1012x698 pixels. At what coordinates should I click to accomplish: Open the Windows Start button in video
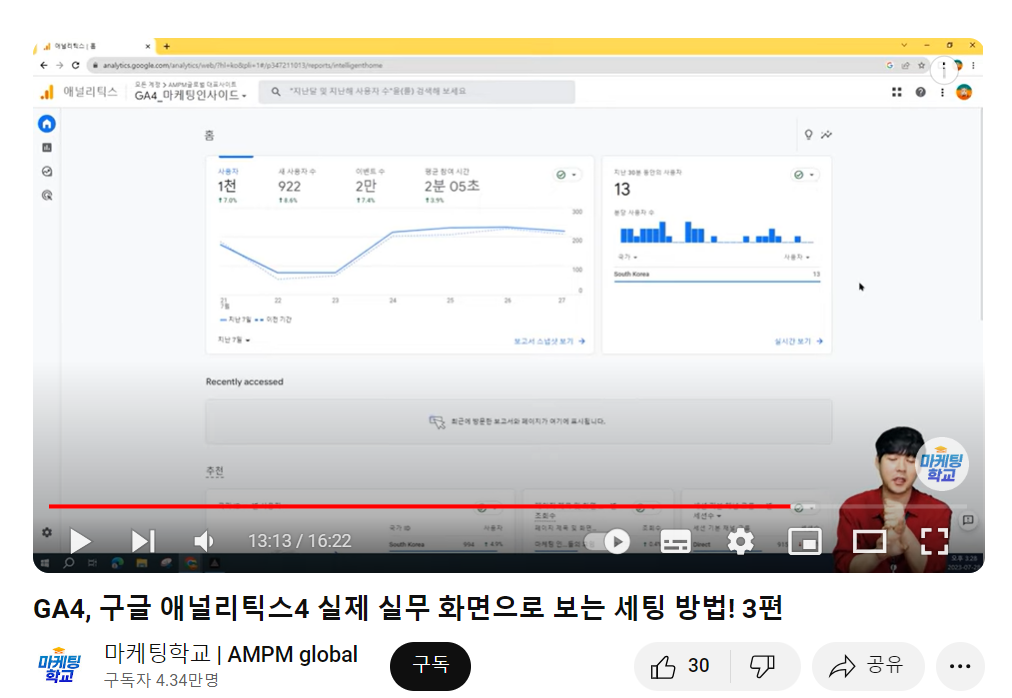click(x=45, y=563)
